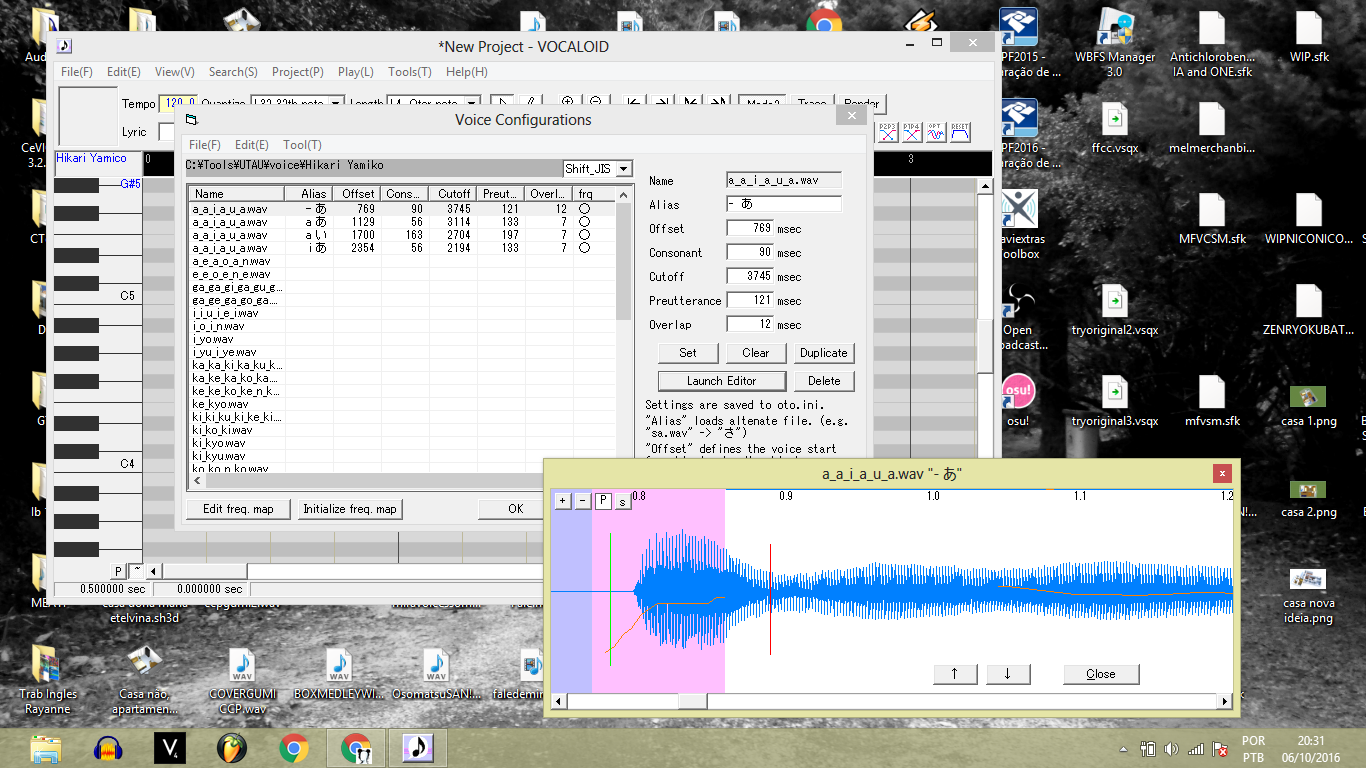
Task: Click the Voice Configurations window icon
Action: click(x=192, y=120)
